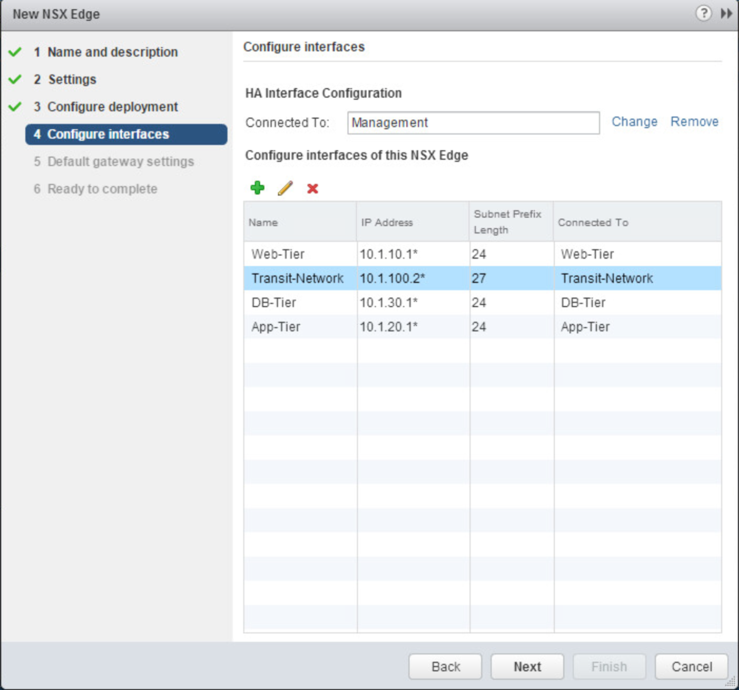
Task: Open help via question mark icon
Action: pos(704,14)
